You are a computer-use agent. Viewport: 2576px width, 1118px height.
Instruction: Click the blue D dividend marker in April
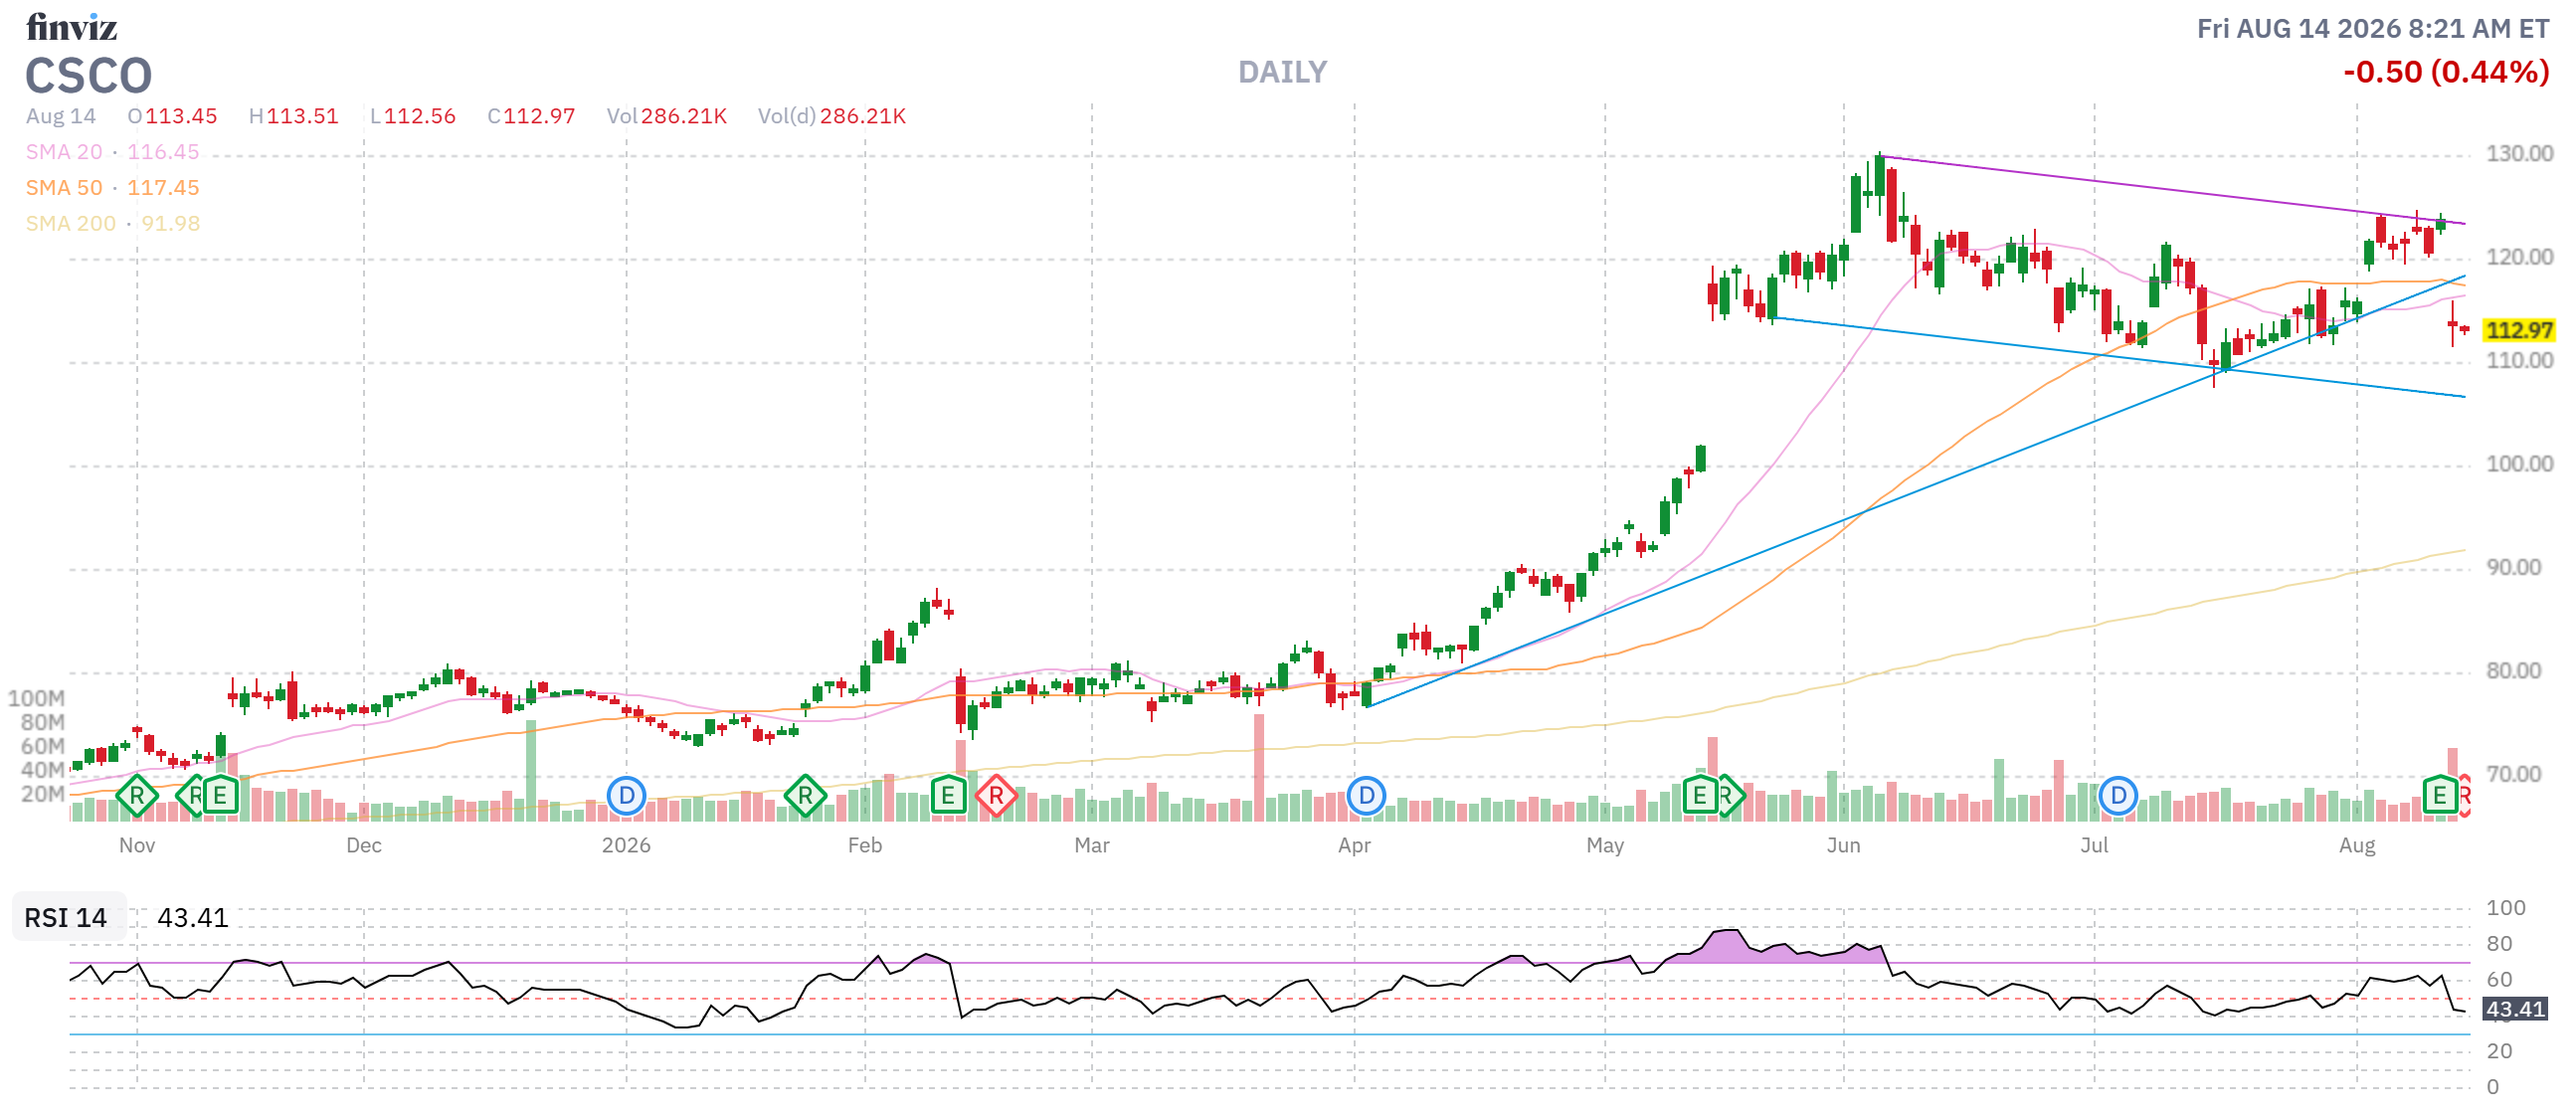click(x=1366, y=796)
